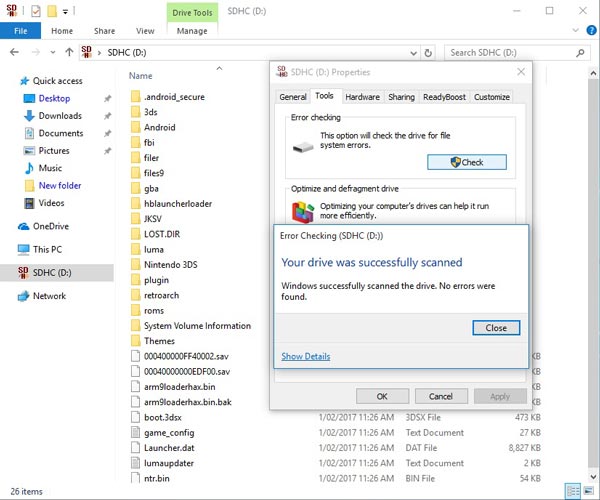The height and width of the screenshot is (500, 600).
Task: Click the greyed Apply button
Action: coord(500,396)
